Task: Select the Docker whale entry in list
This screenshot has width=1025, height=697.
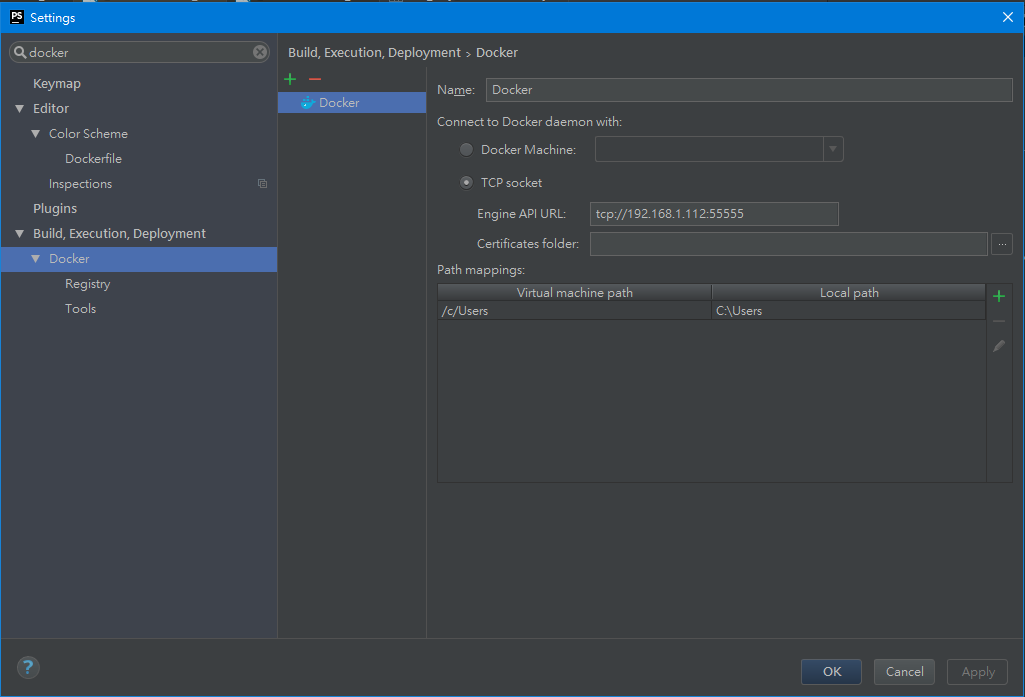Action: click(339, 103)
